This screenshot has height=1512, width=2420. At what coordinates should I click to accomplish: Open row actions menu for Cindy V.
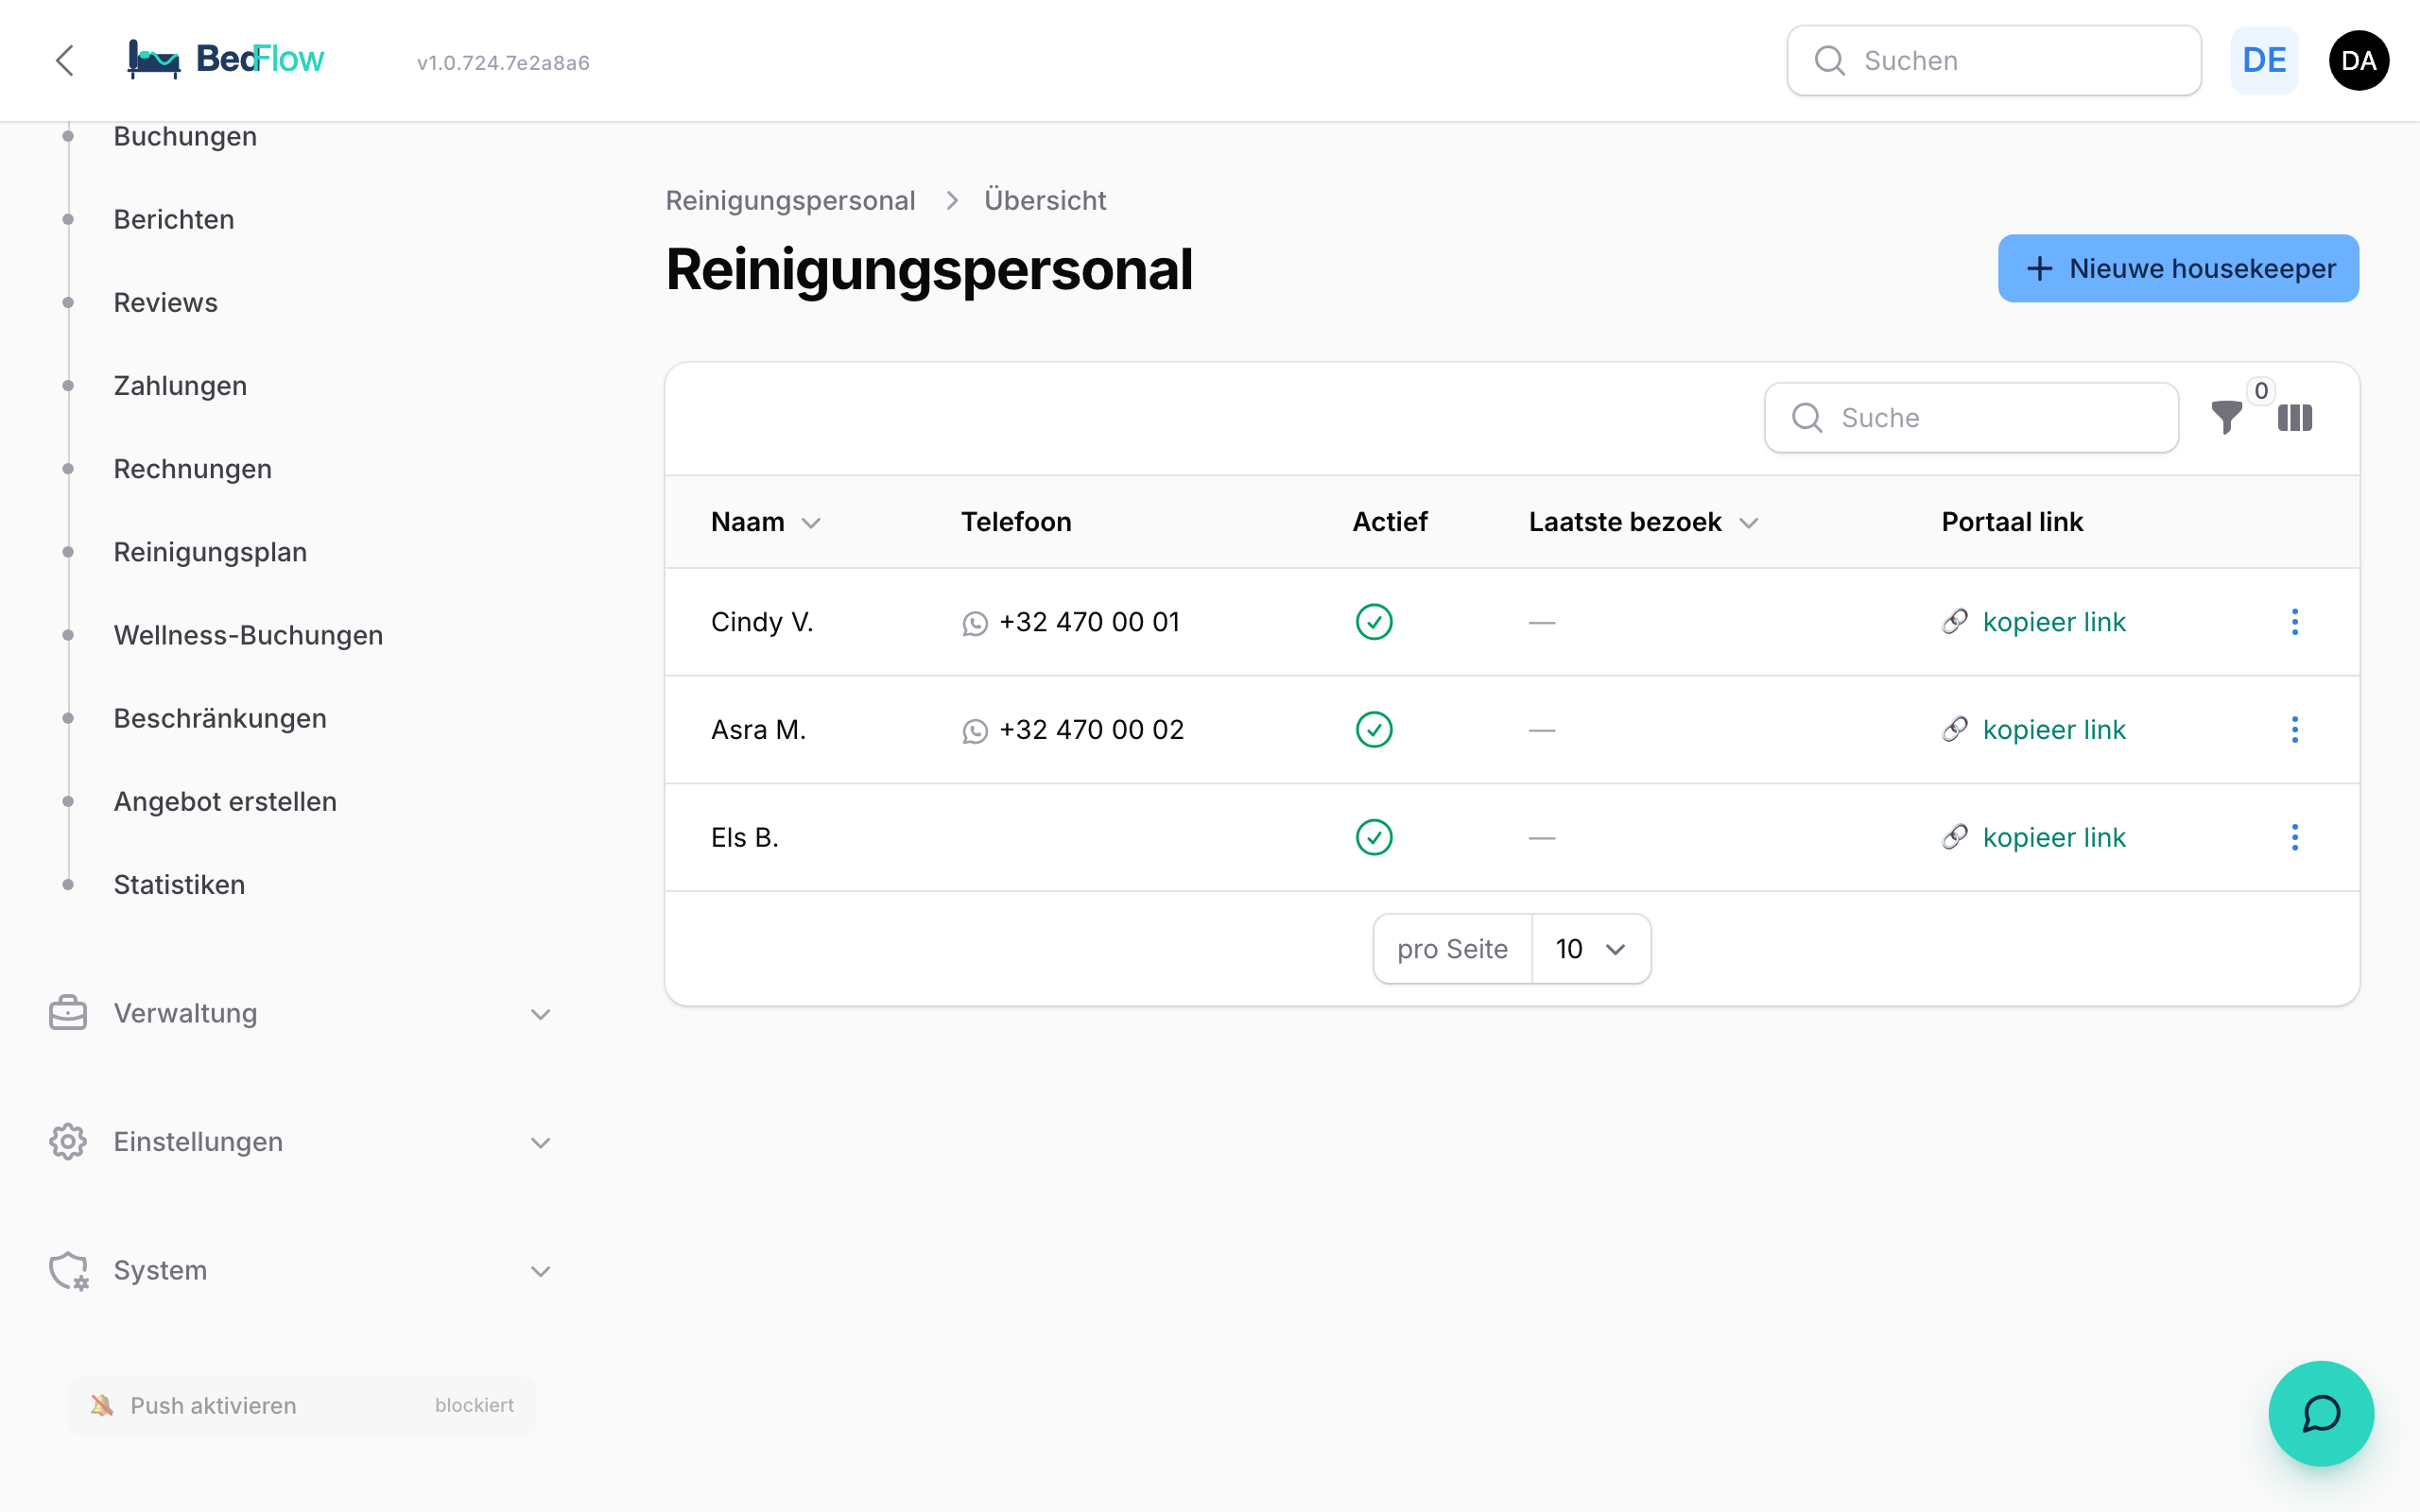coord(2295,622)
